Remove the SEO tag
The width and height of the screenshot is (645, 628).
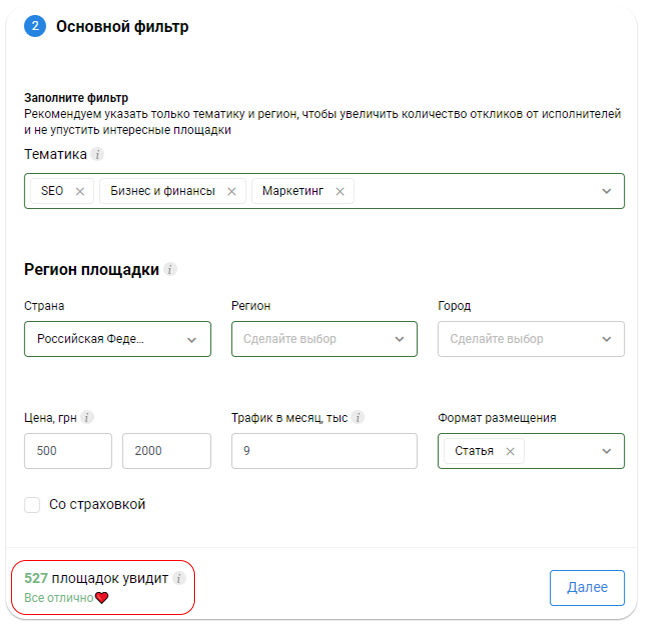click(80, 191)
